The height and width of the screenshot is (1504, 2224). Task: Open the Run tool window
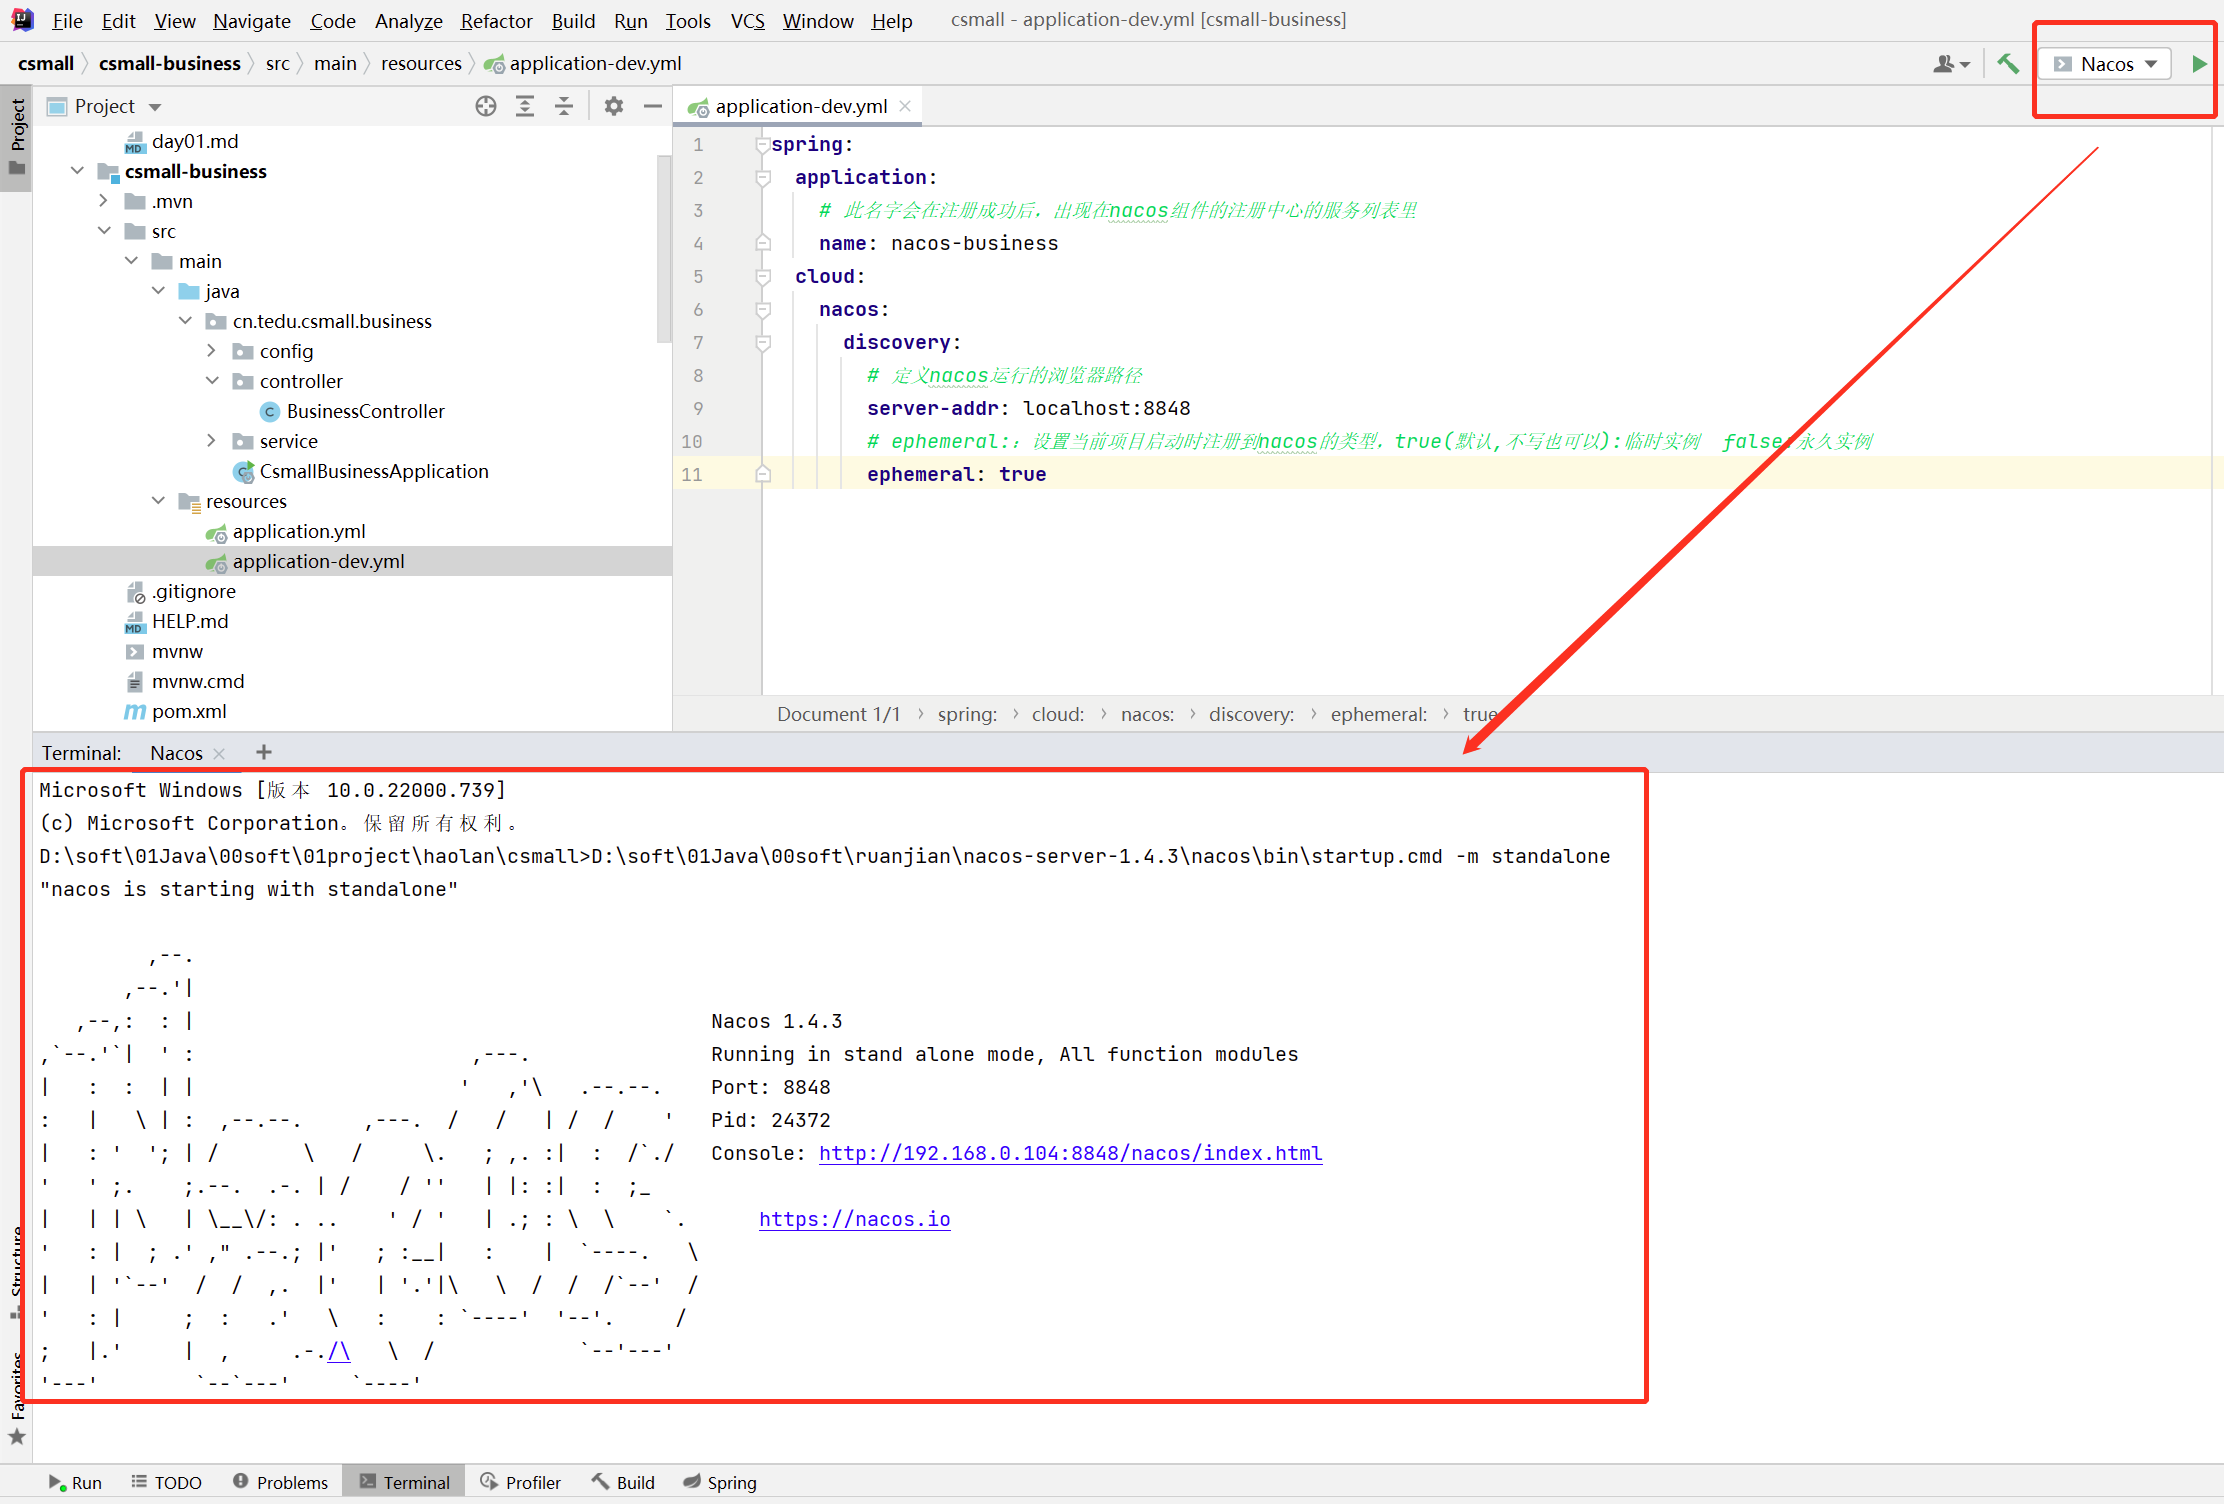click(x=75, y=1482)
